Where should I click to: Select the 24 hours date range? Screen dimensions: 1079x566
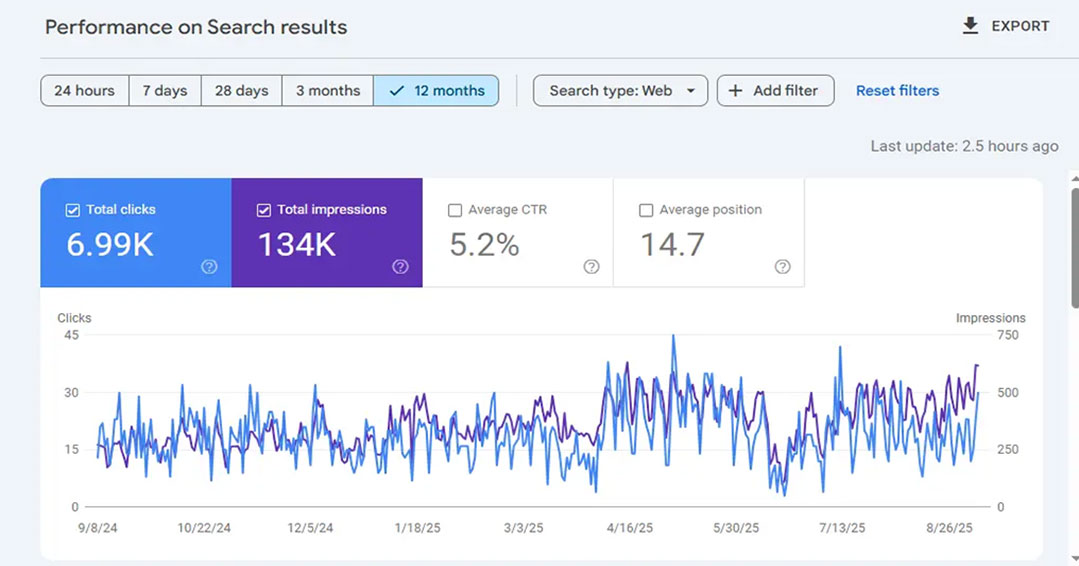click(85, 91)
